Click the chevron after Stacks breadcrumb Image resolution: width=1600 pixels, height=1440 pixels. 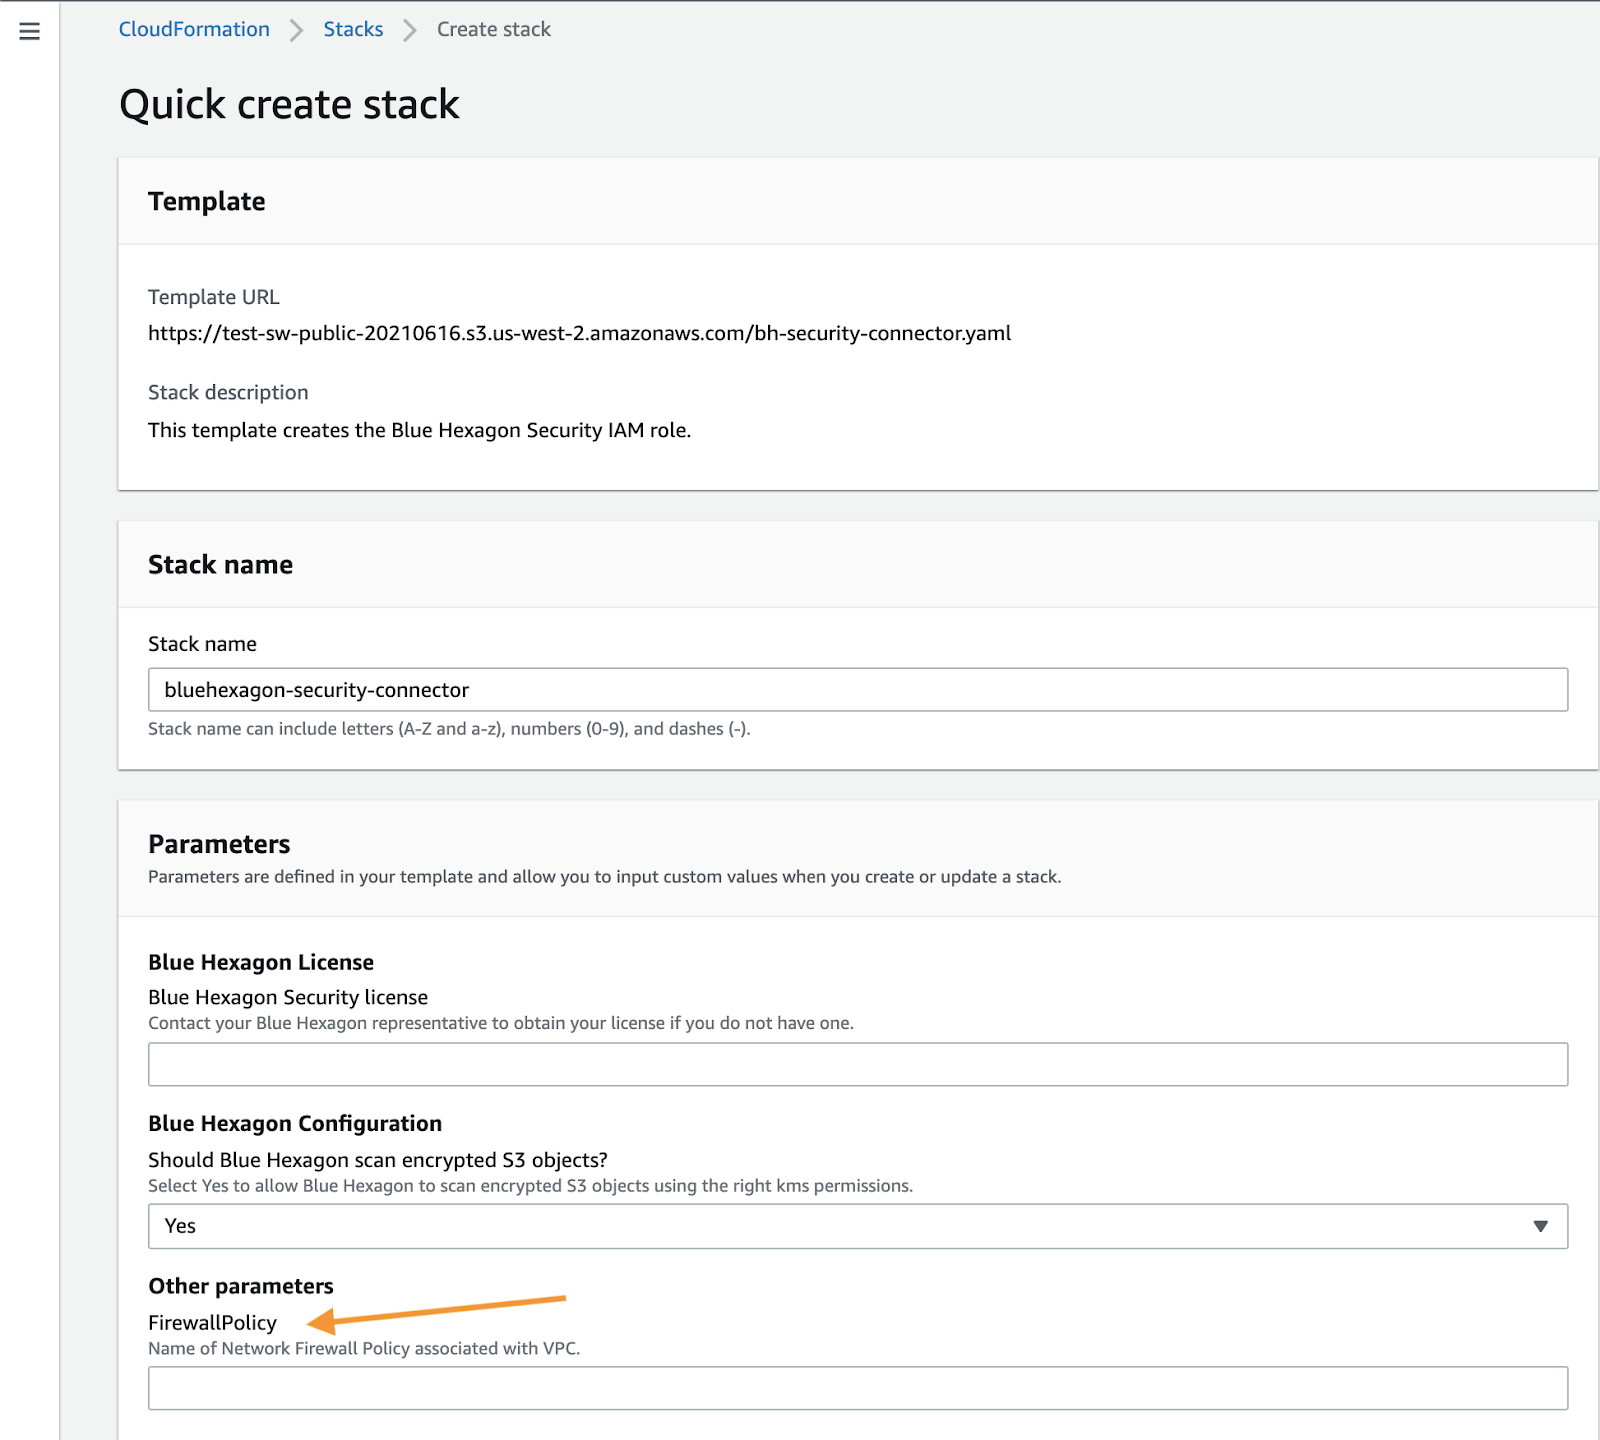pyautogui.click(x=410, y=31)
